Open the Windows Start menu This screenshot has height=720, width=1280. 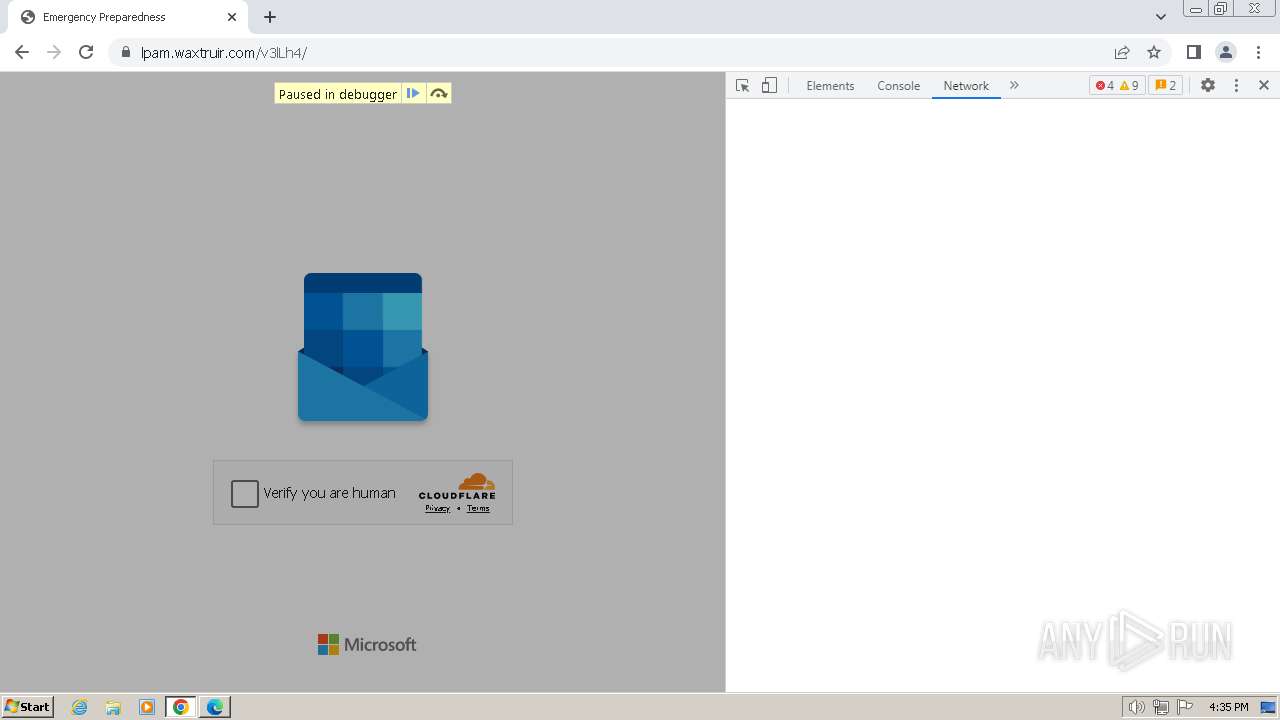pos(28,707)
